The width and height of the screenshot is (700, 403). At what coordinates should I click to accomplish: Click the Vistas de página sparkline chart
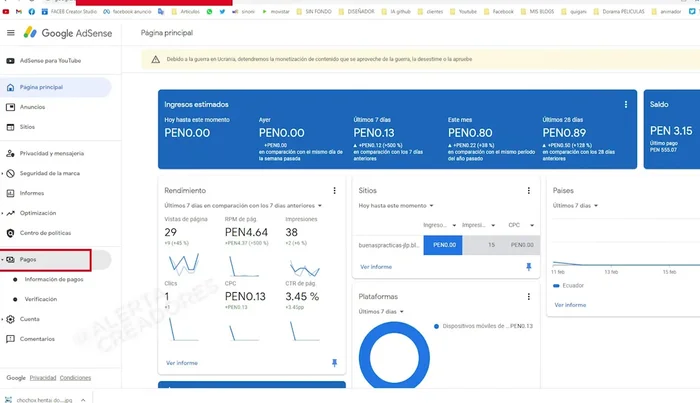184,264
